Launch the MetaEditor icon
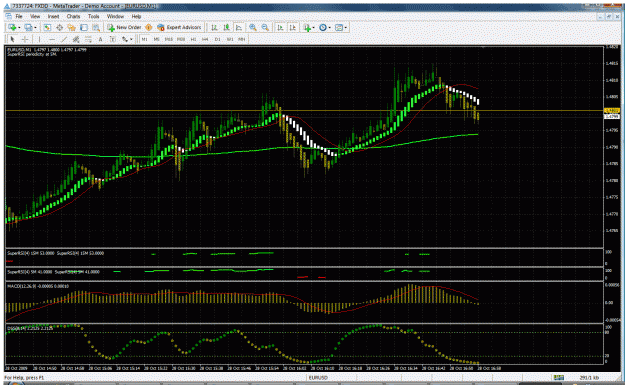625x385 pixels. coord(149,28)
